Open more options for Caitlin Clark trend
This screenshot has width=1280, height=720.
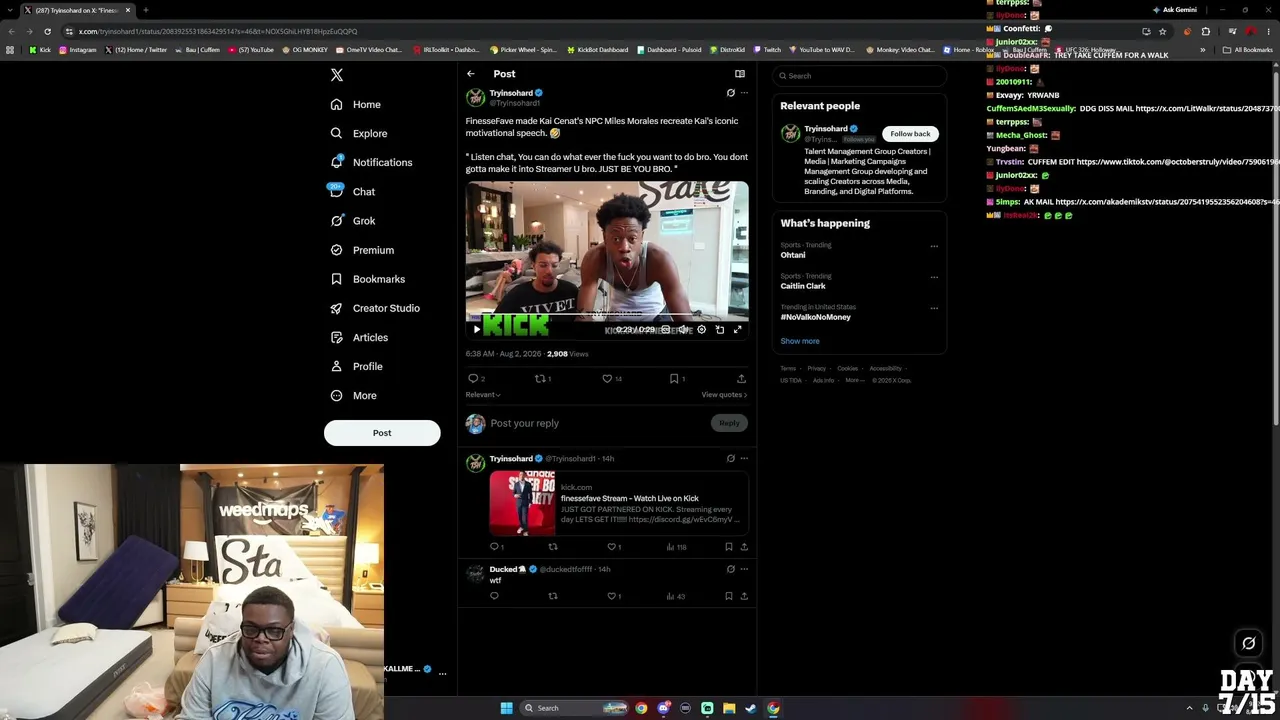point(934,277)
